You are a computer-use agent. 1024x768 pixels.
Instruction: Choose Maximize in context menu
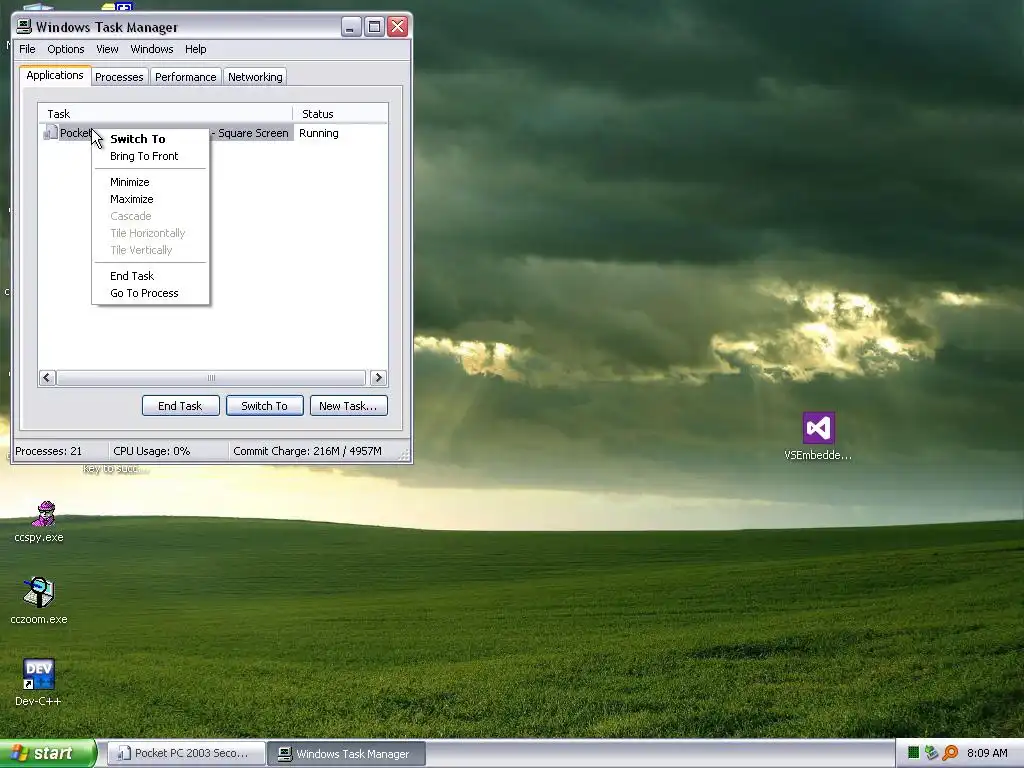[x=150, y=199]
